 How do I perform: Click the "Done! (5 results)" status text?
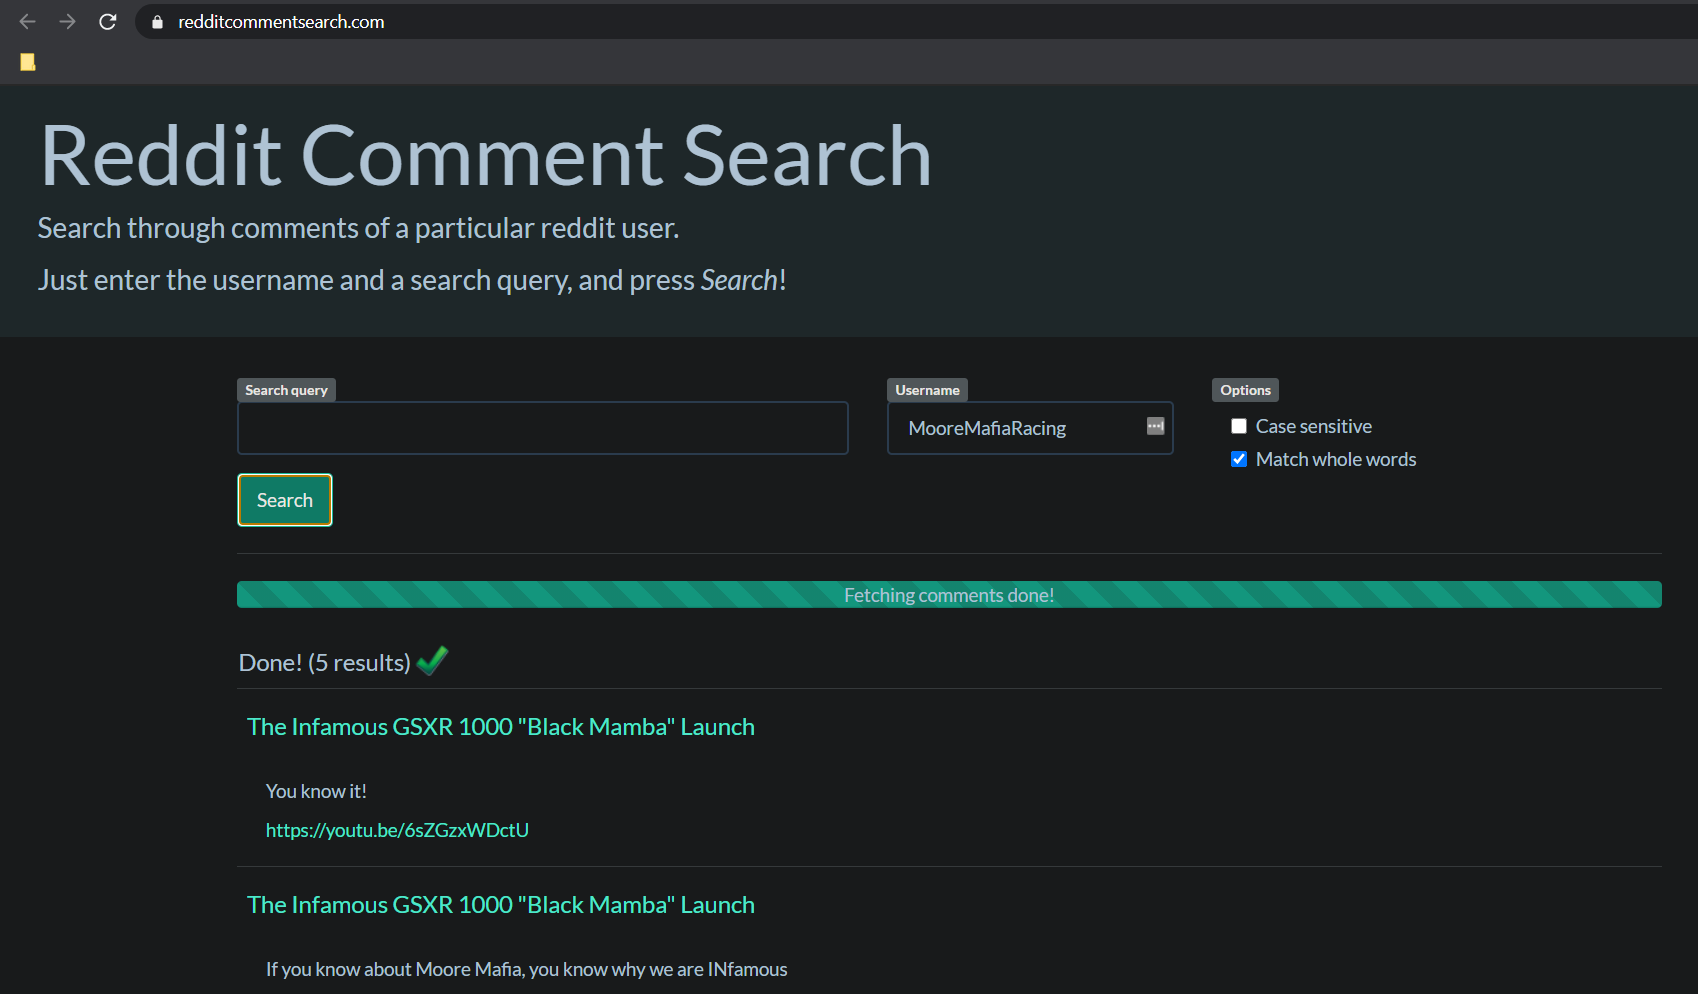(325, 663)
